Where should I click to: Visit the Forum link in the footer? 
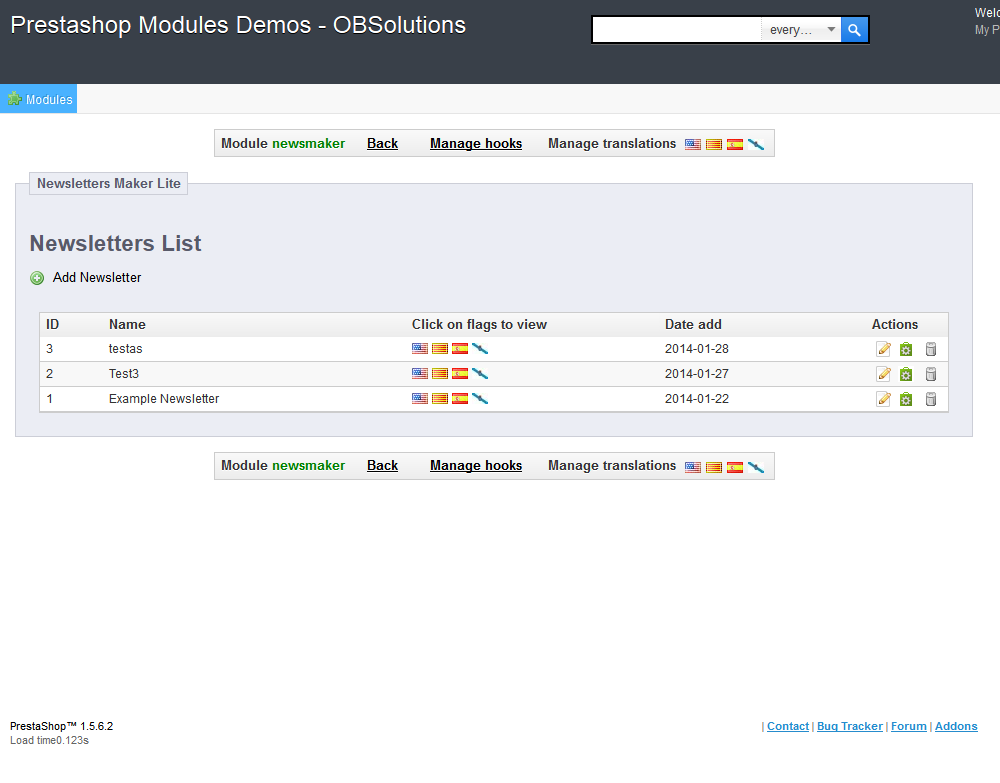(908, 727)
